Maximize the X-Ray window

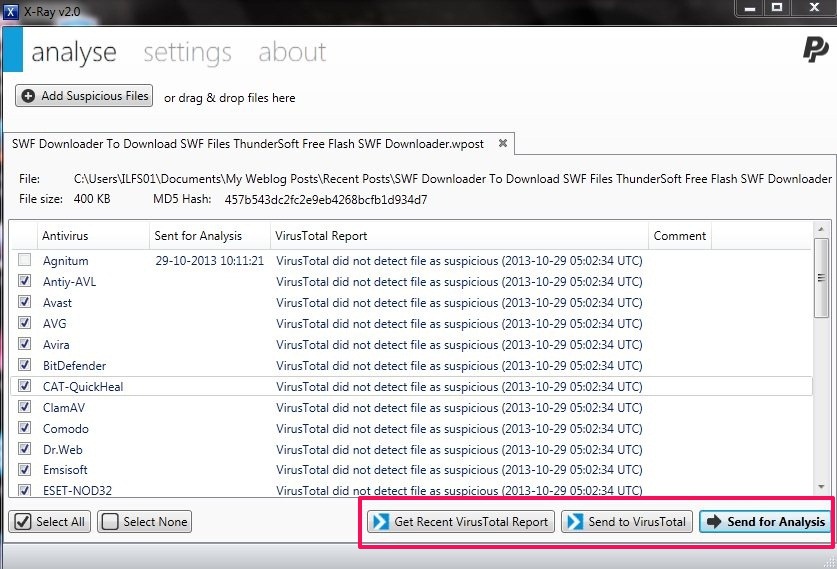click(777, 8)
